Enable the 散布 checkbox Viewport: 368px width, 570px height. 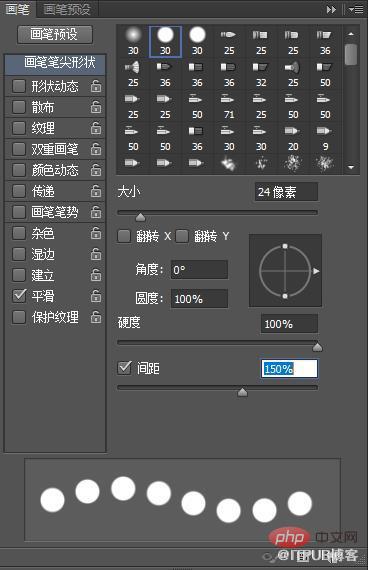click(x=19, y=107)
